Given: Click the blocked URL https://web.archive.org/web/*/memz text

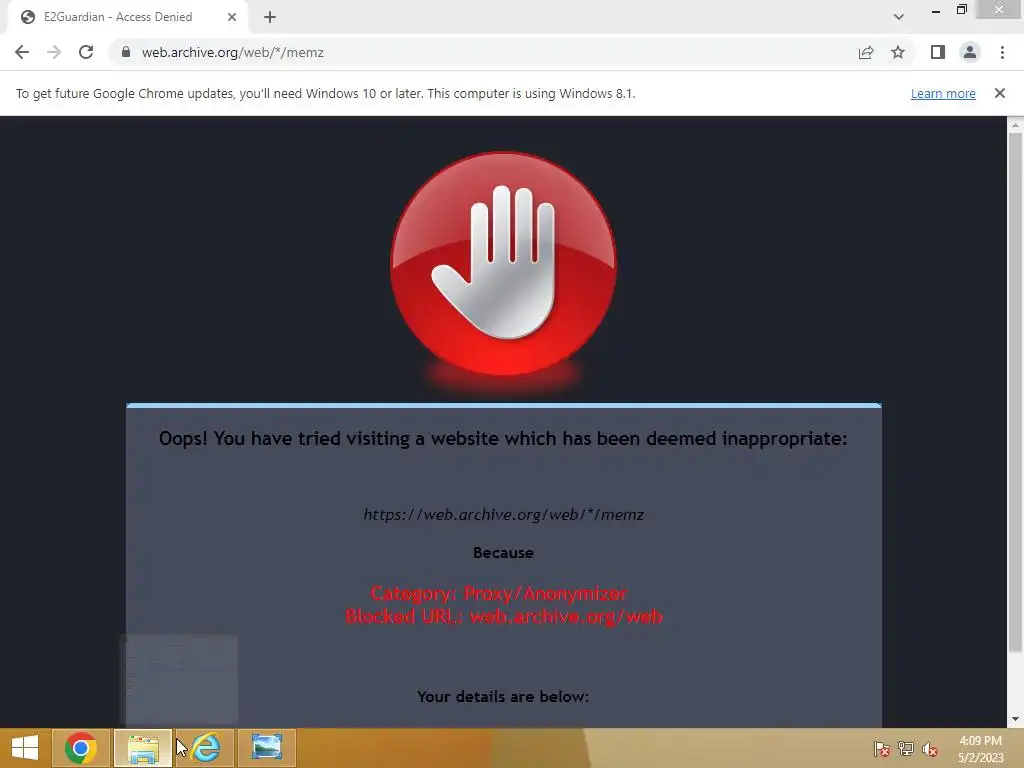Looking at the screenshot, I should tap(504, 515).
